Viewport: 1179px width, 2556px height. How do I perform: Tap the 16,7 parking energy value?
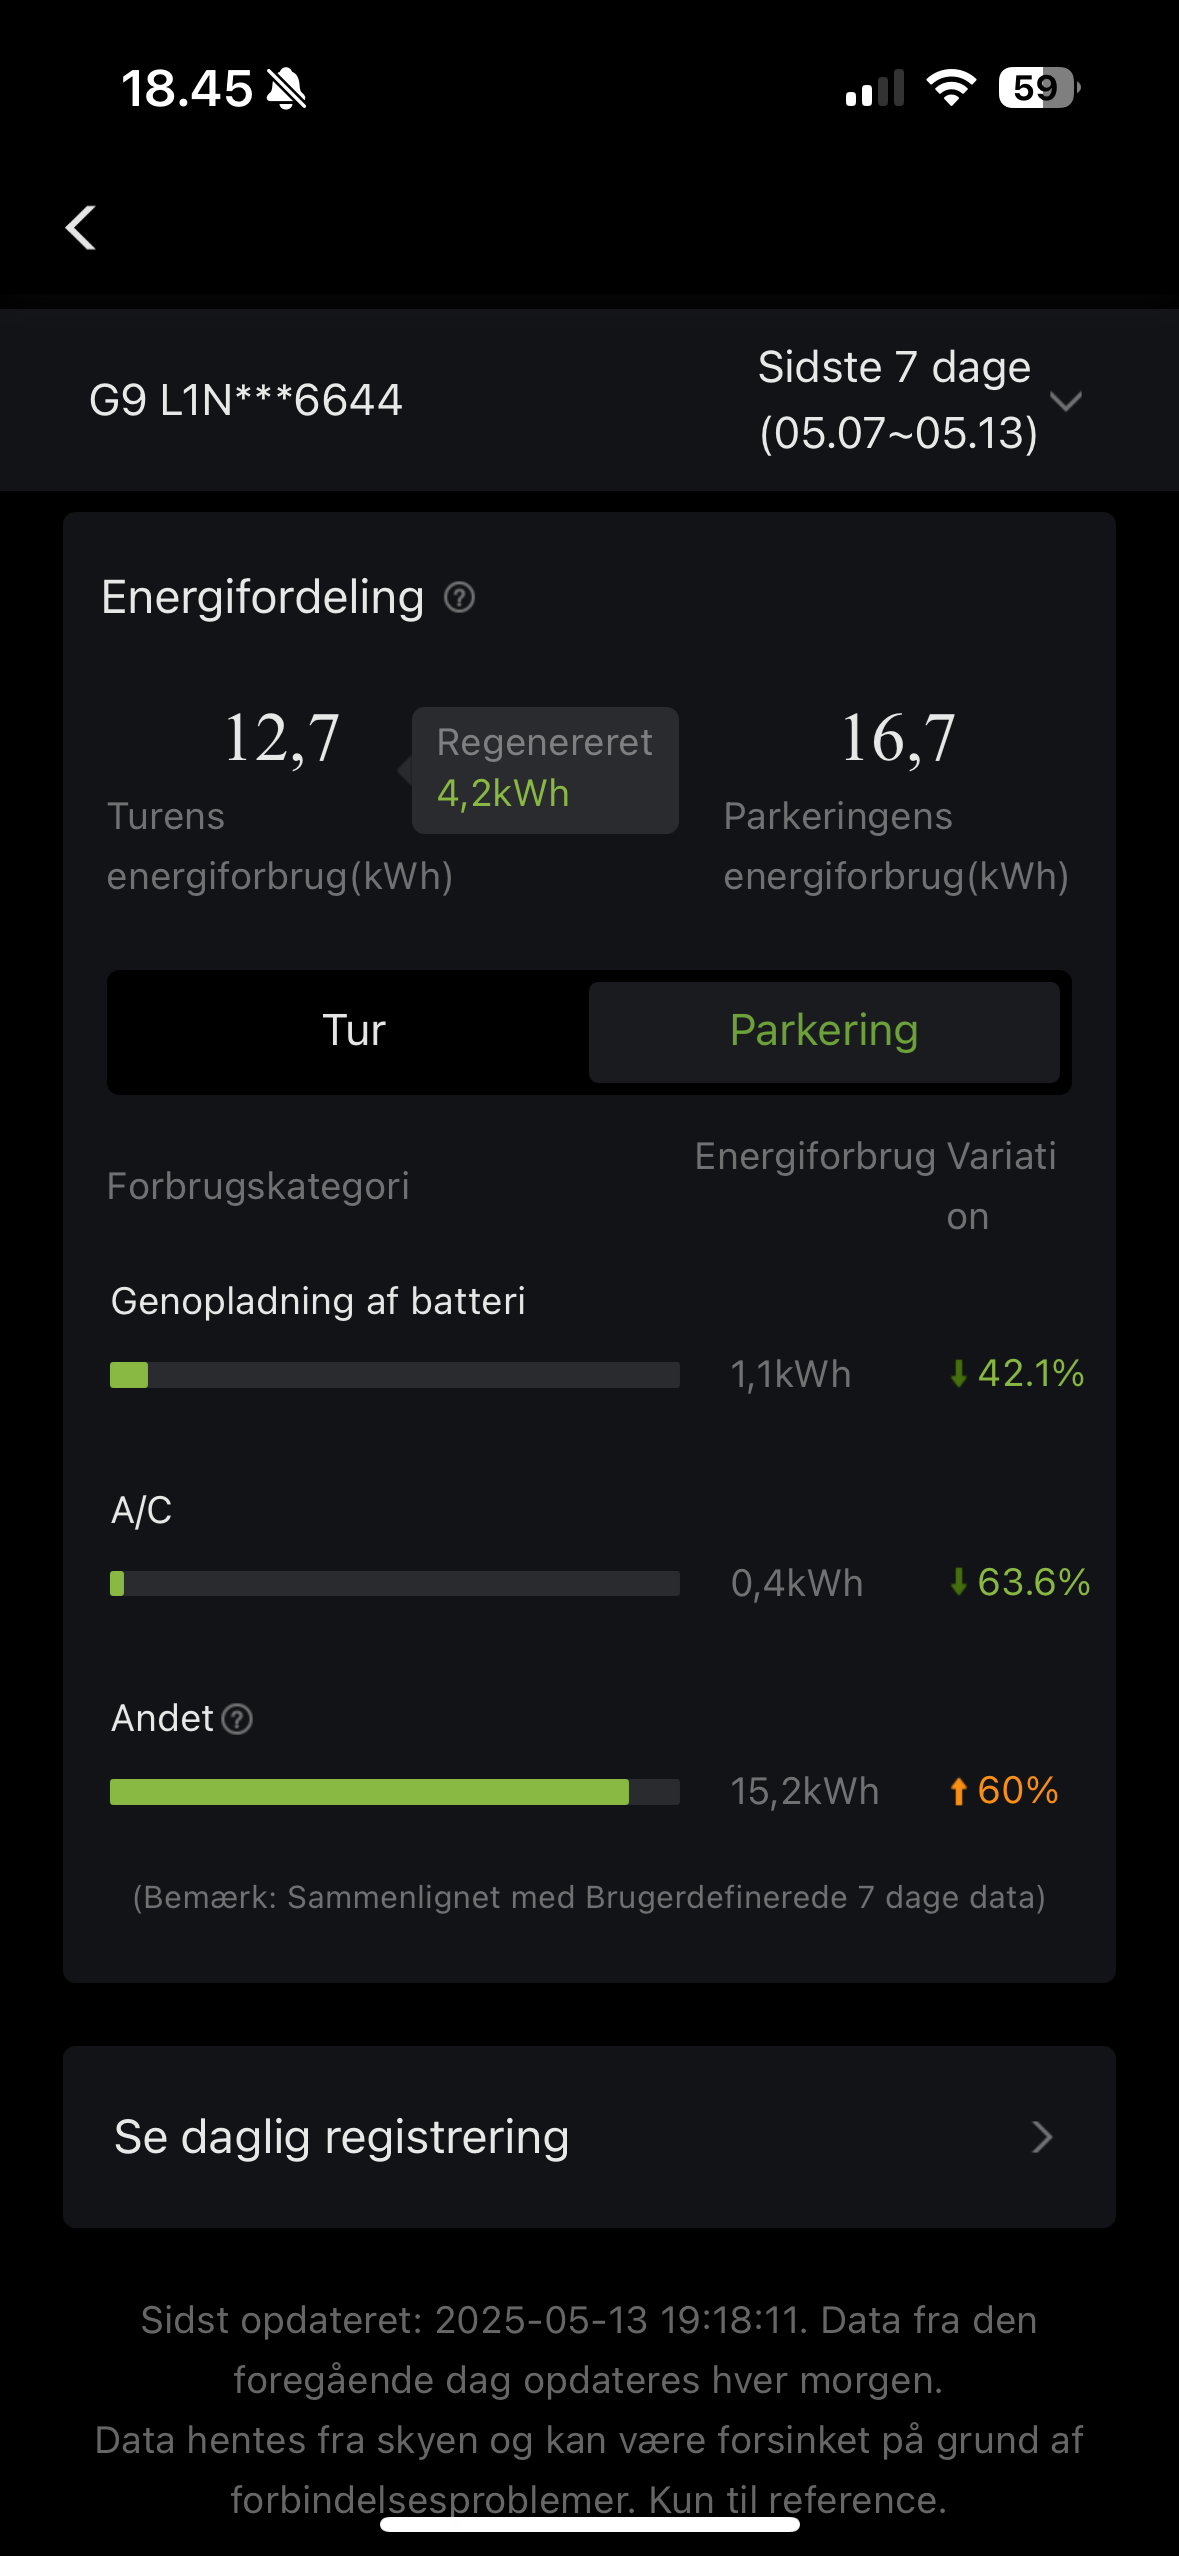898,738
